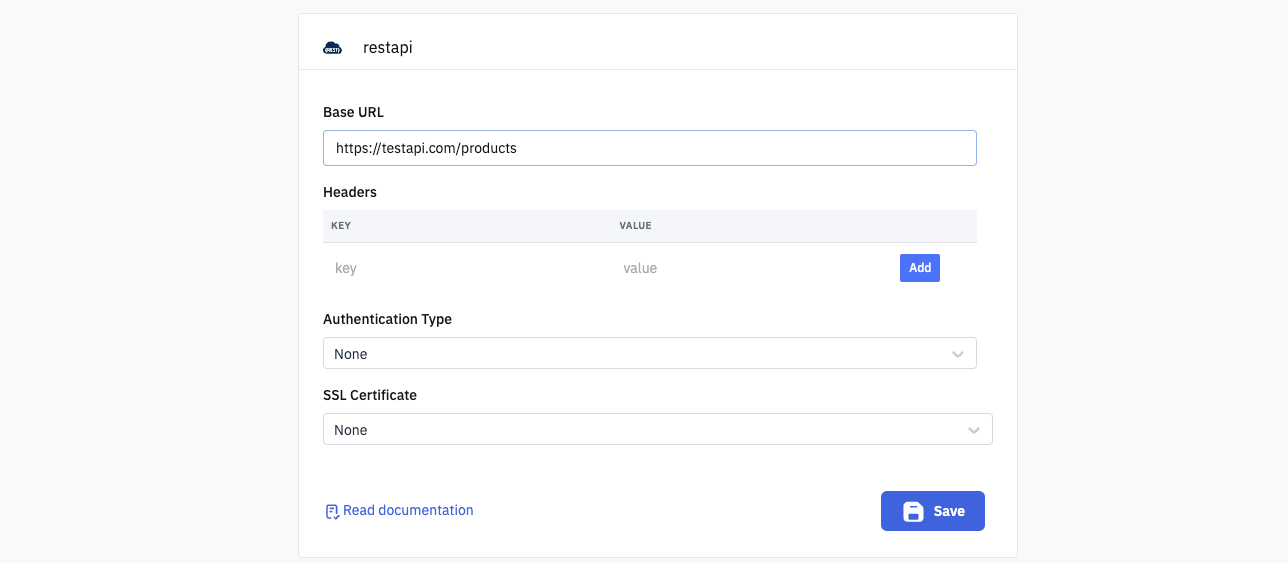Click the VALUE column header
This screenshot has height=563, width=1288.
(x=635, y=226)
